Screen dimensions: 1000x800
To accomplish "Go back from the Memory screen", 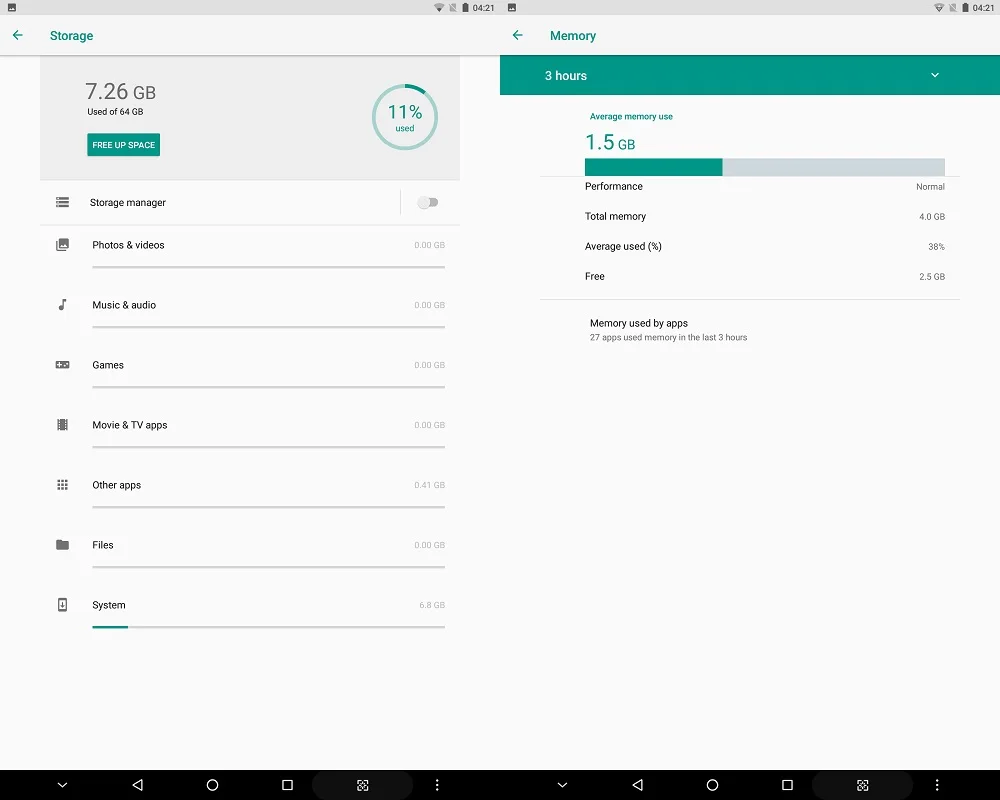I will pyautogui.click(x=518, y=35).
